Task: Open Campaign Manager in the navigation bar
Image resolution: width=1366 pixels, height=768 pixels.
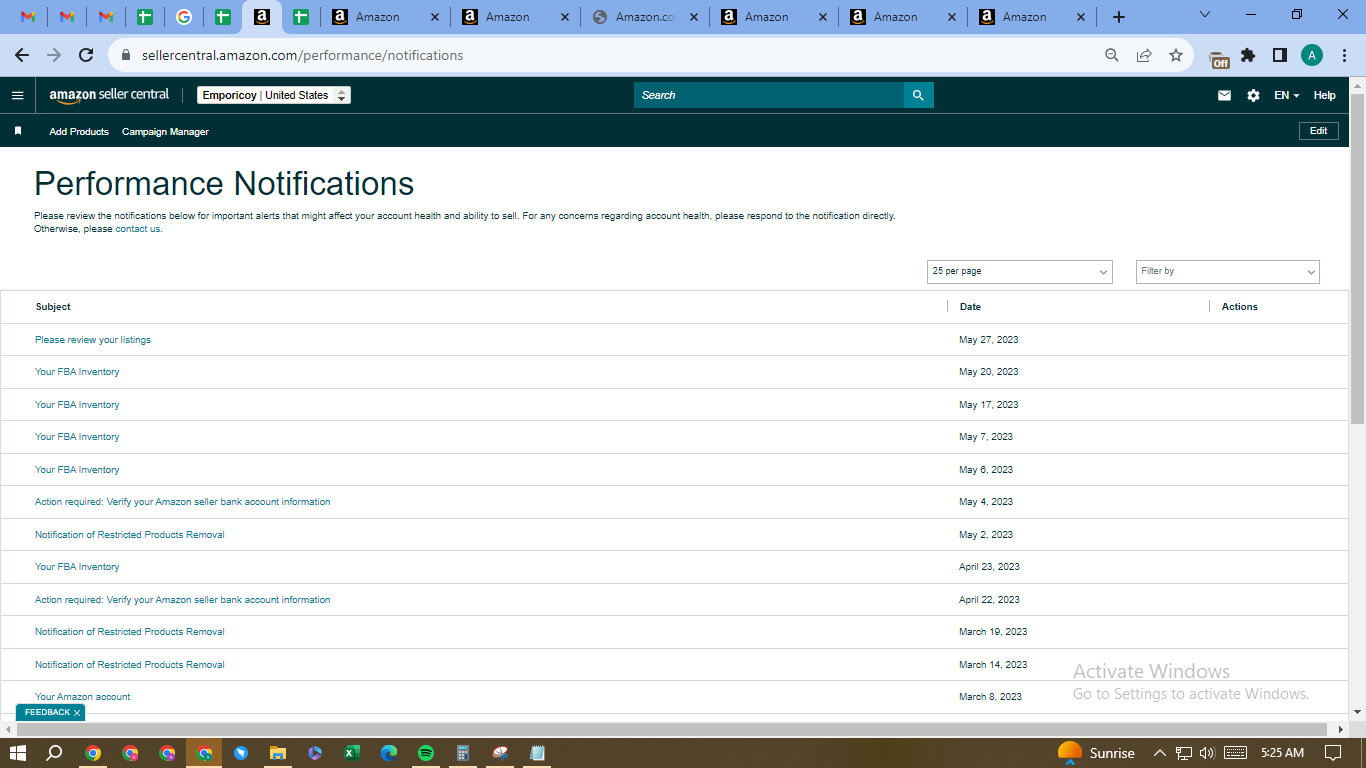Action: tap(165, 132)
